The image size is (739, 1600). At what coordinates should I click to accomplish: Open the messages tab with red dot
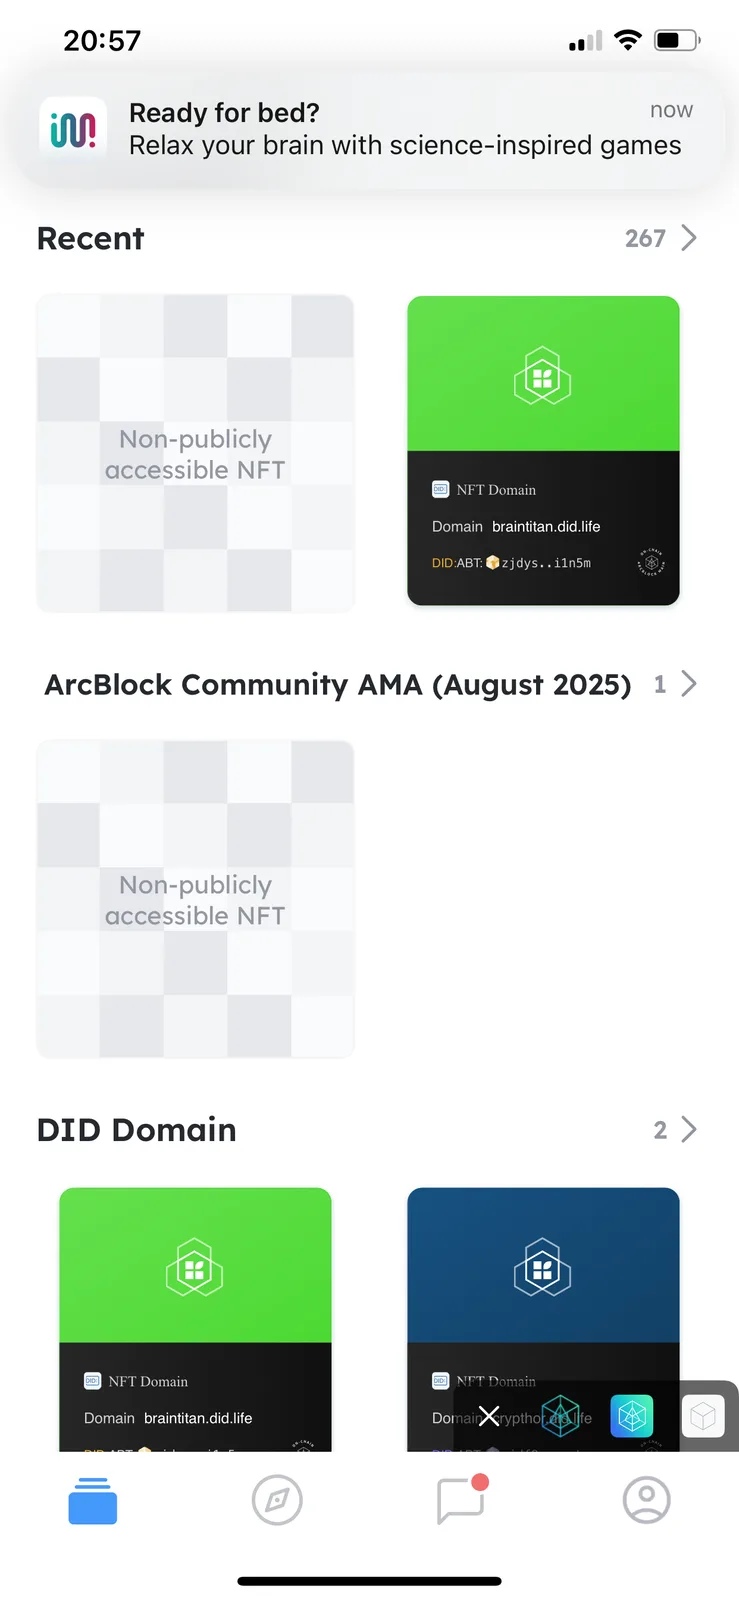[462, 1498]
